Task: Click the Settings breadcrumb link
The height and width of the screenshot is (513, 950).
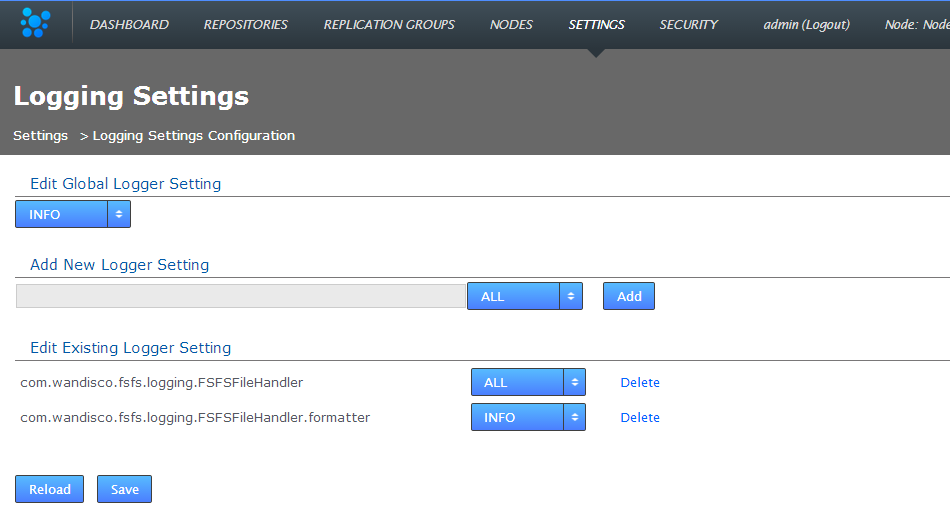Action: tap(41, 136)
